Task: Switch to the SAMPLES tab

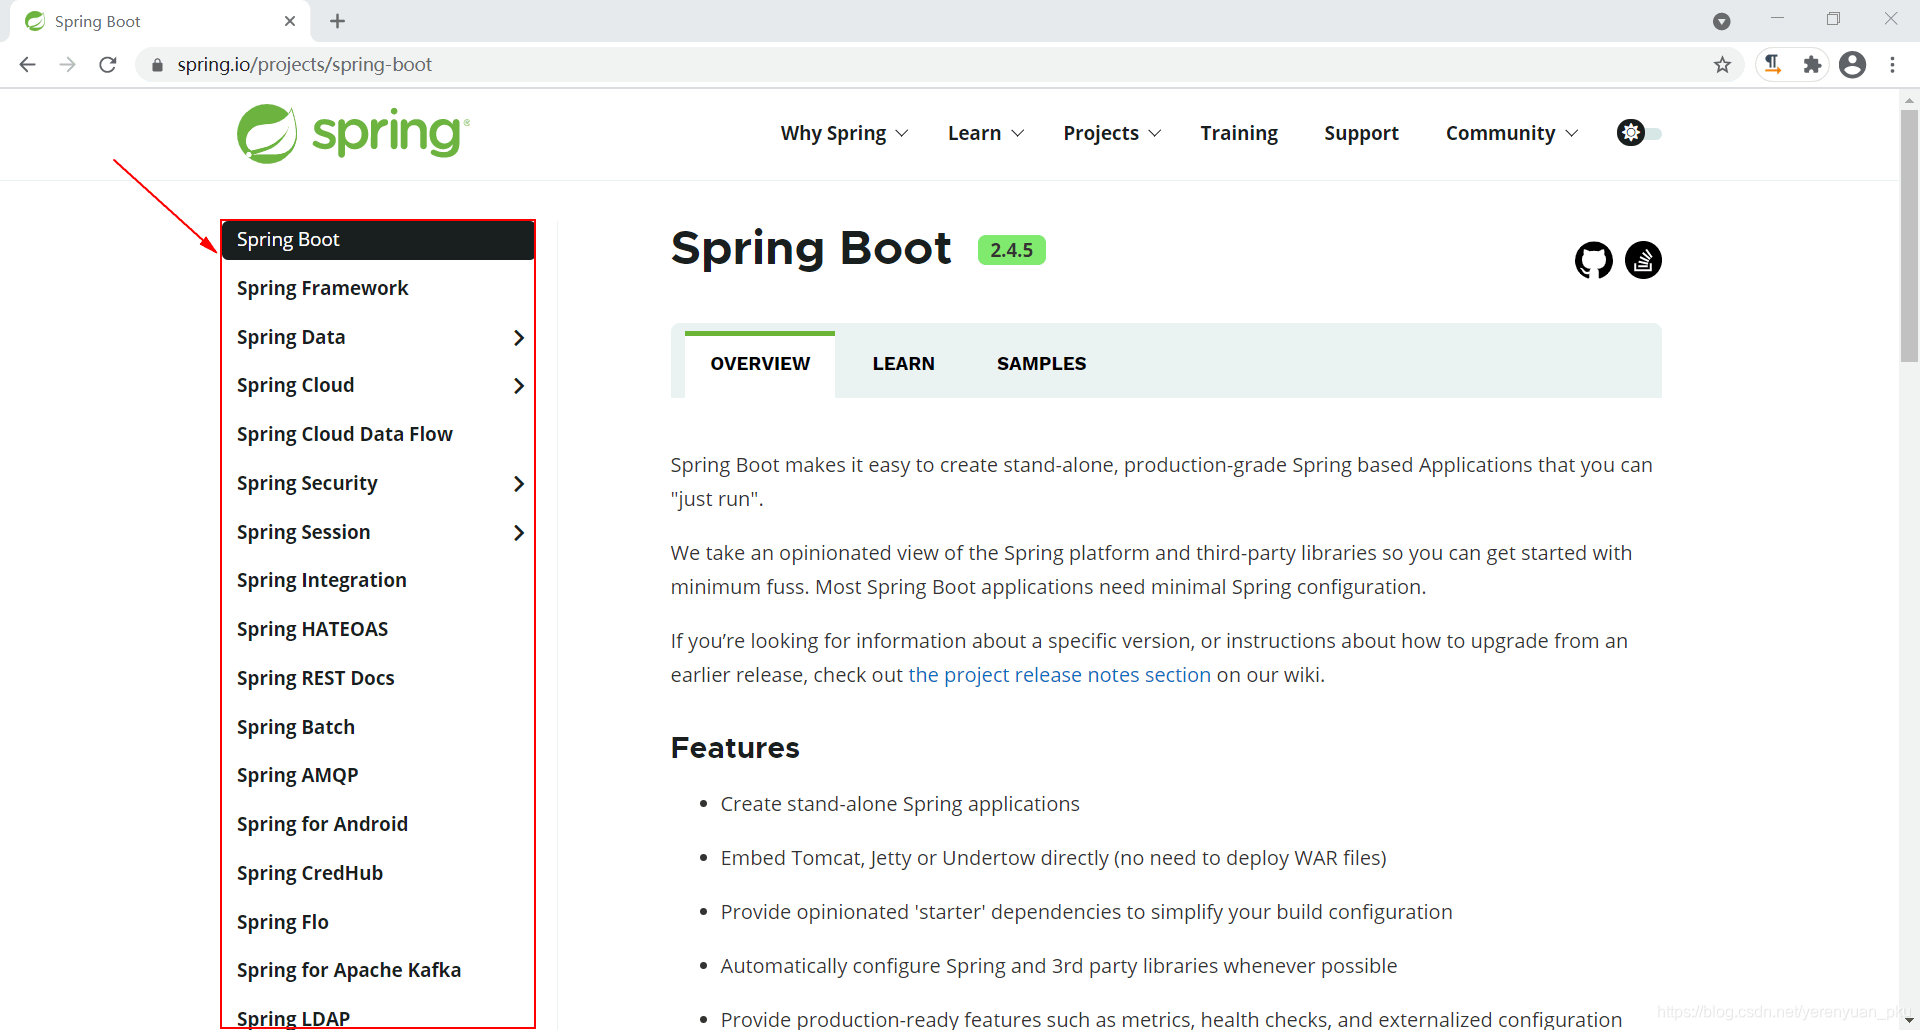Action: tap(1041, 364)
